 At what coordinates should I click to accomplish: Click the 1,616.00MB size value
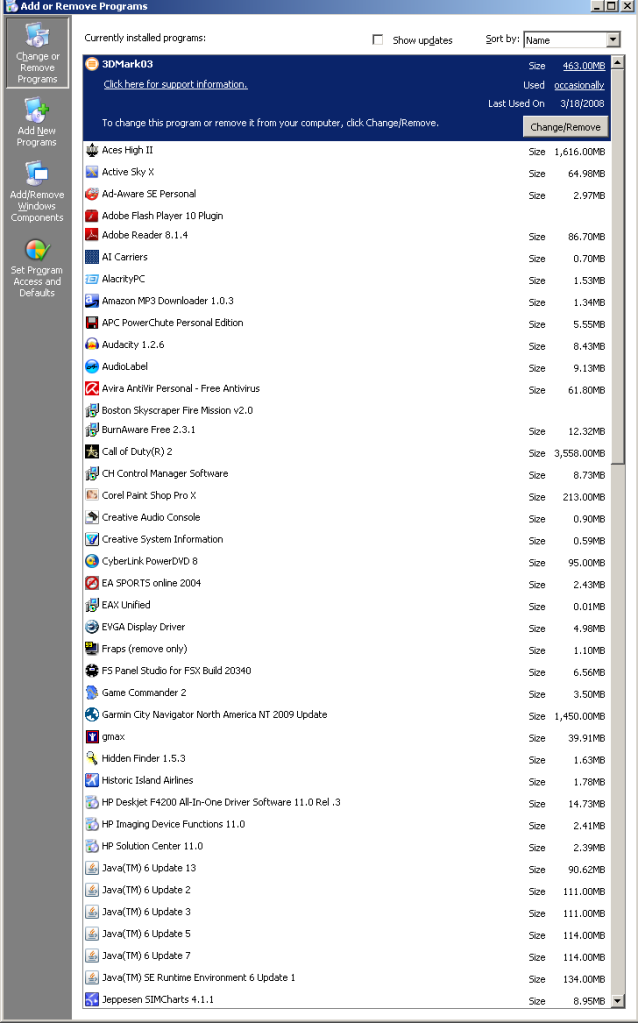tap(579, 152)
